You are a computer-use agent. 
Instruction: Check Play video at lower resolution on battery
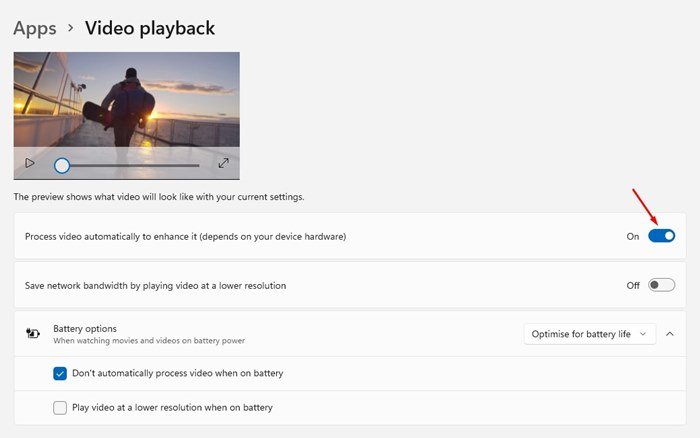point(60,408)
